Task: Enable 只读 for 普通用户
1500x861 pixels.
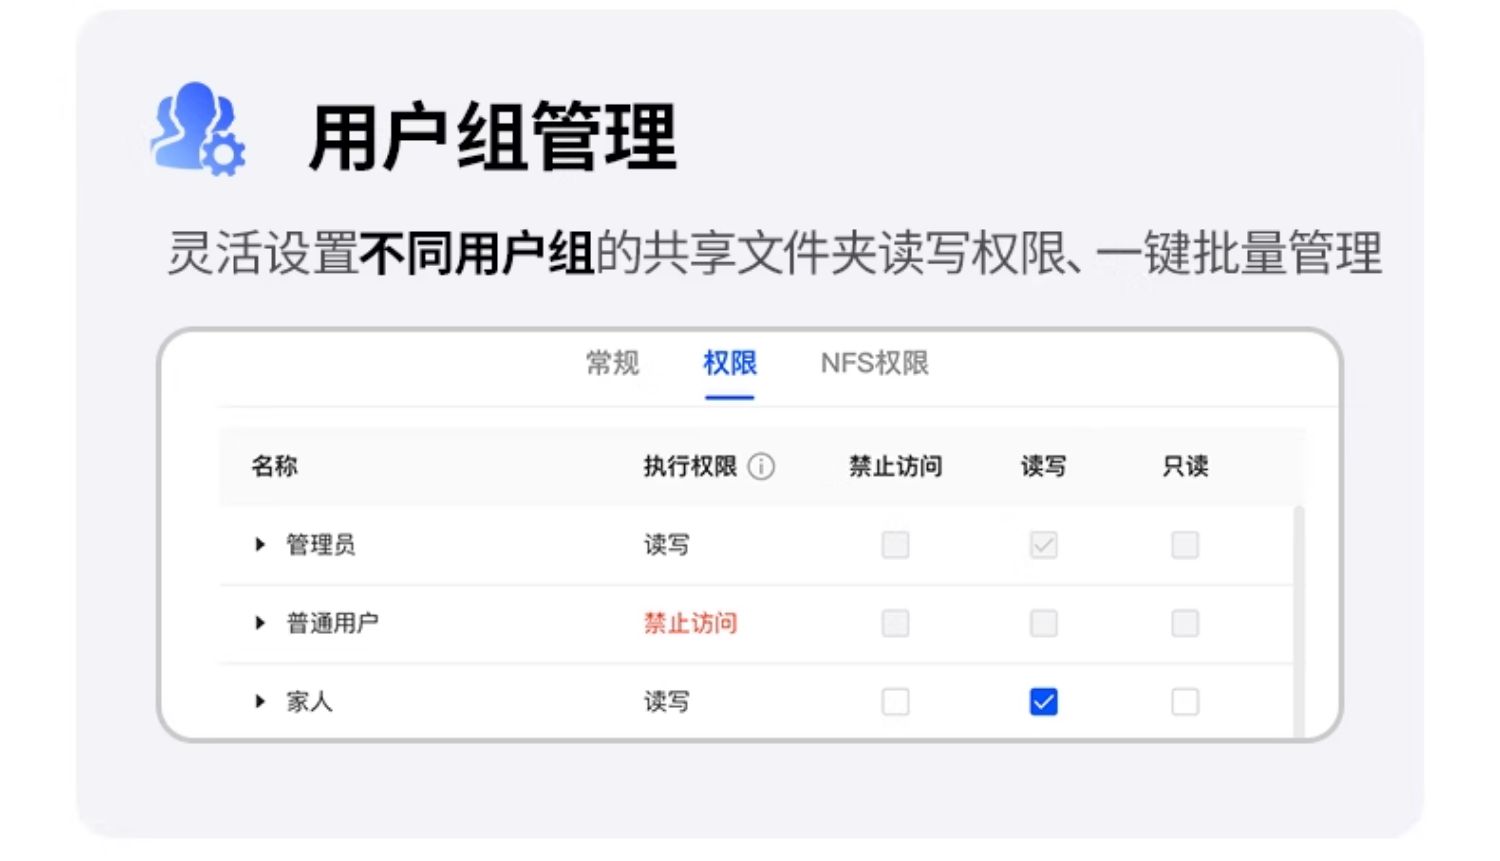Action: click(x=1185, y=623)
